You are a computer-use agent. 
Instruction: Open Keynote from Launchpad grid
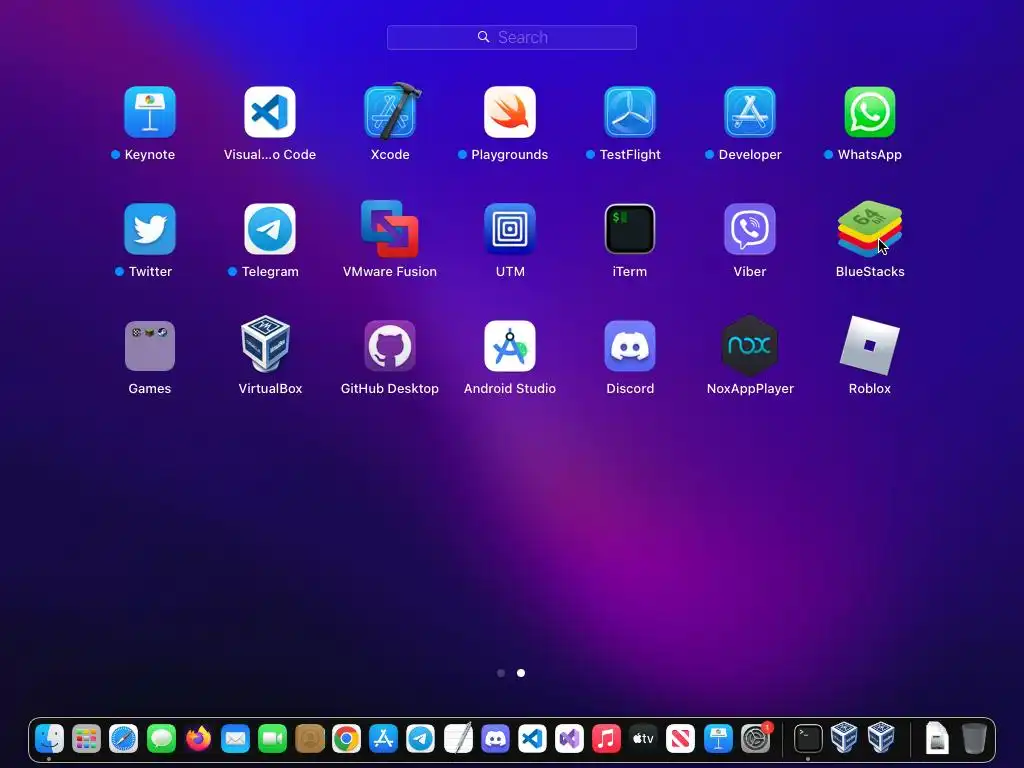tap(150, 112)
